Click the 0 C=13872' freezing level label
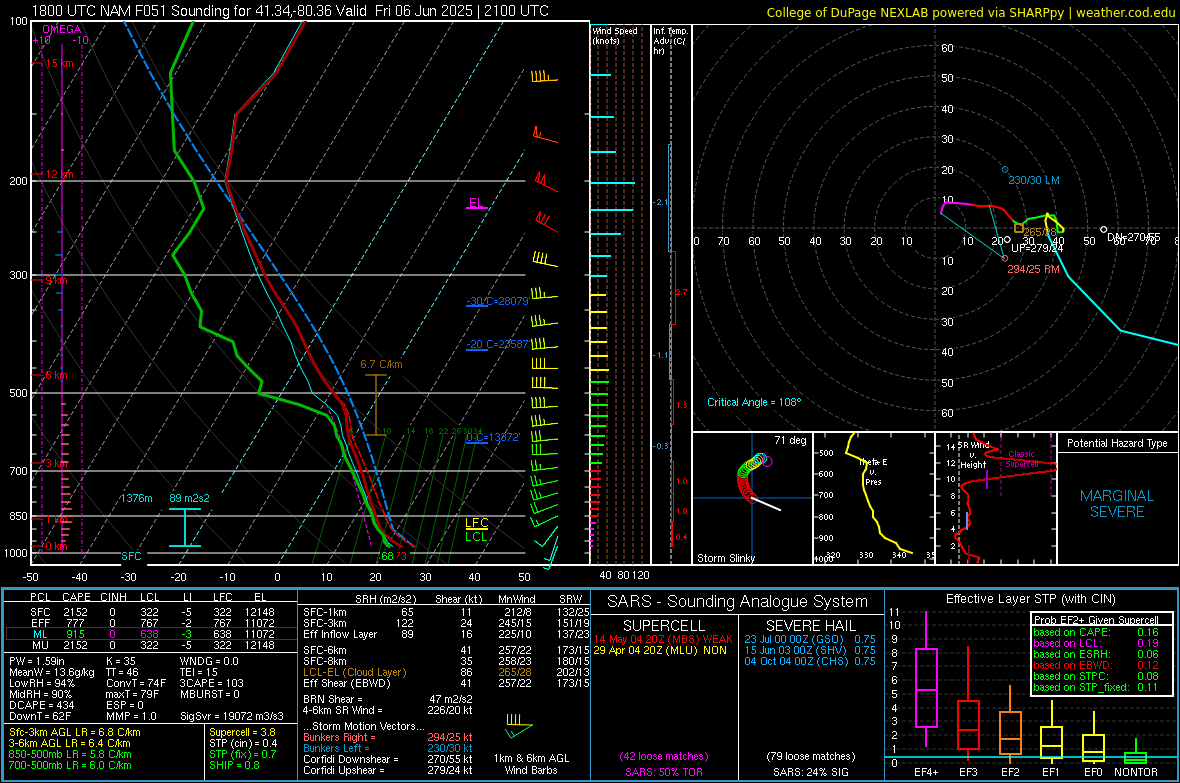The height and width of the screenshot is (783, 1180). pyautogui.click(x=493, y=437)
